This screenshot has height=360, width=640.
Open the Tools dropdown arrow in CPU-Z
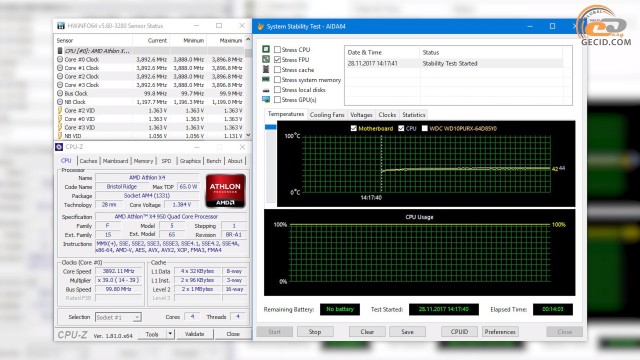coord(170,334)
